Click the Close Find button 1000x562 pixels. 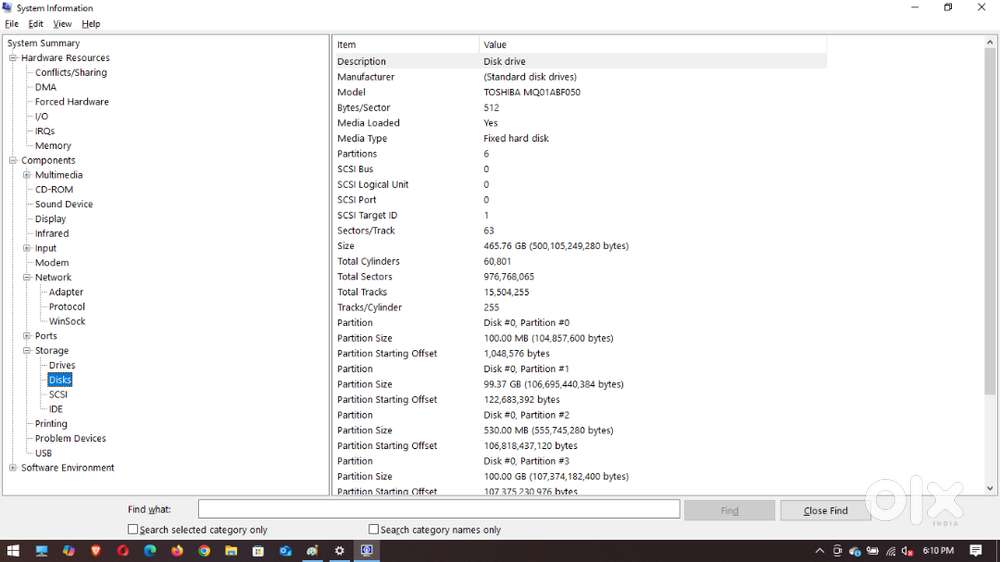coord(825,511)
